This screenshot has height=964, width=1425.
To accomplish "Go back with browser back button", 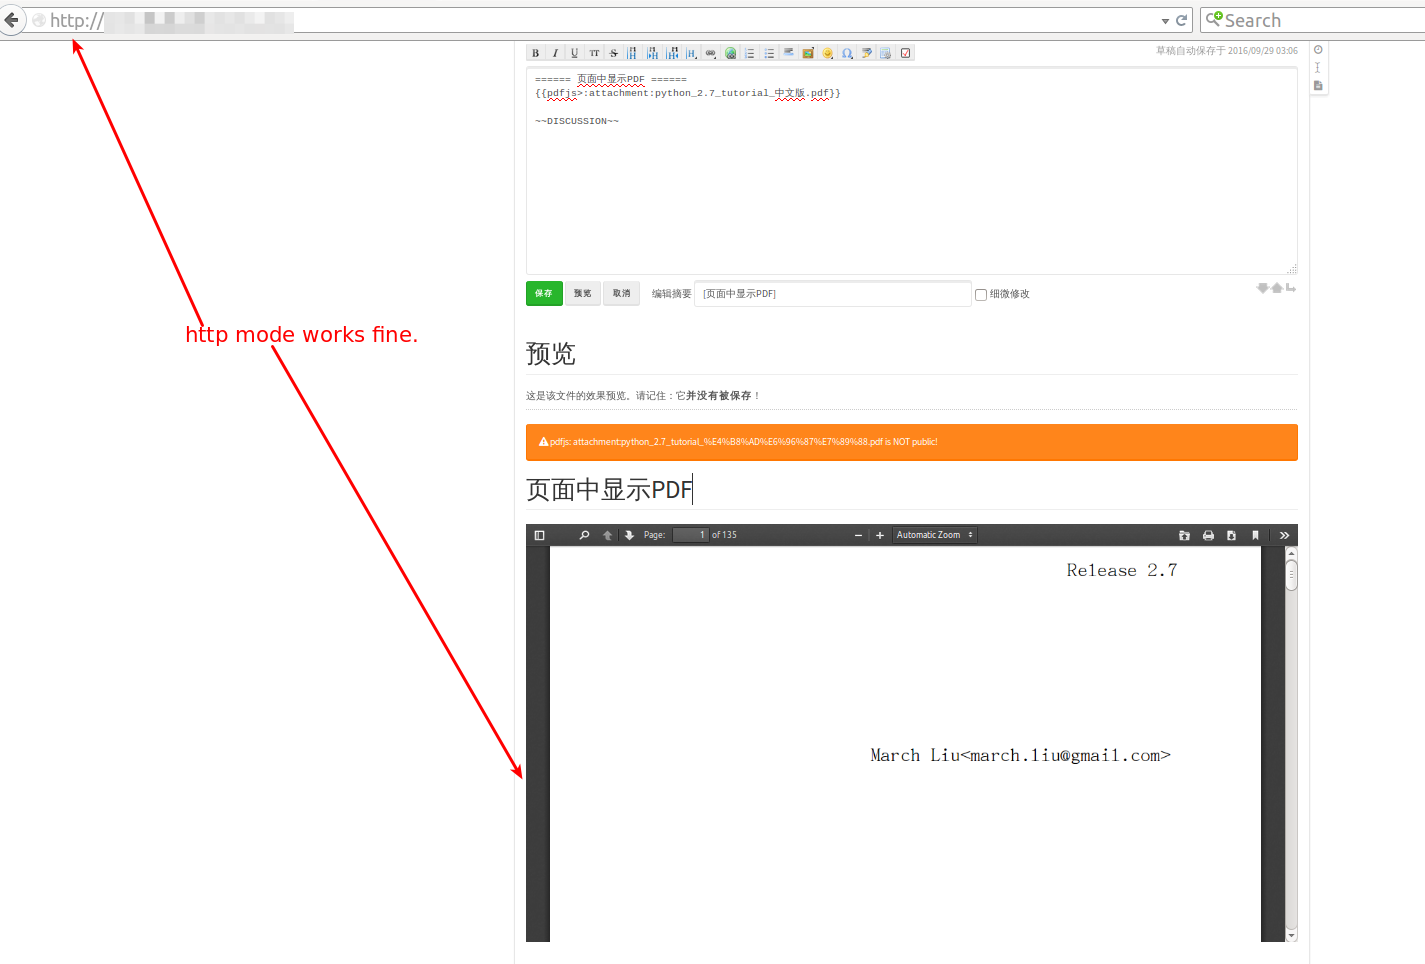I will [x=11, y=20].
